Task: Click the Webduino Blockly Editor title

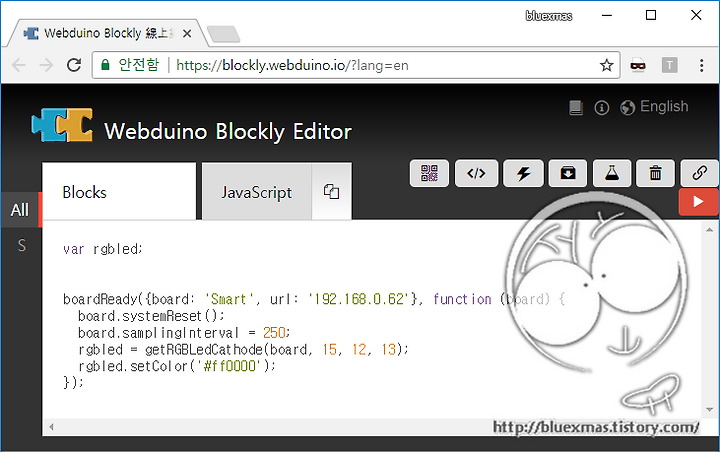Action: pos(228,131)
